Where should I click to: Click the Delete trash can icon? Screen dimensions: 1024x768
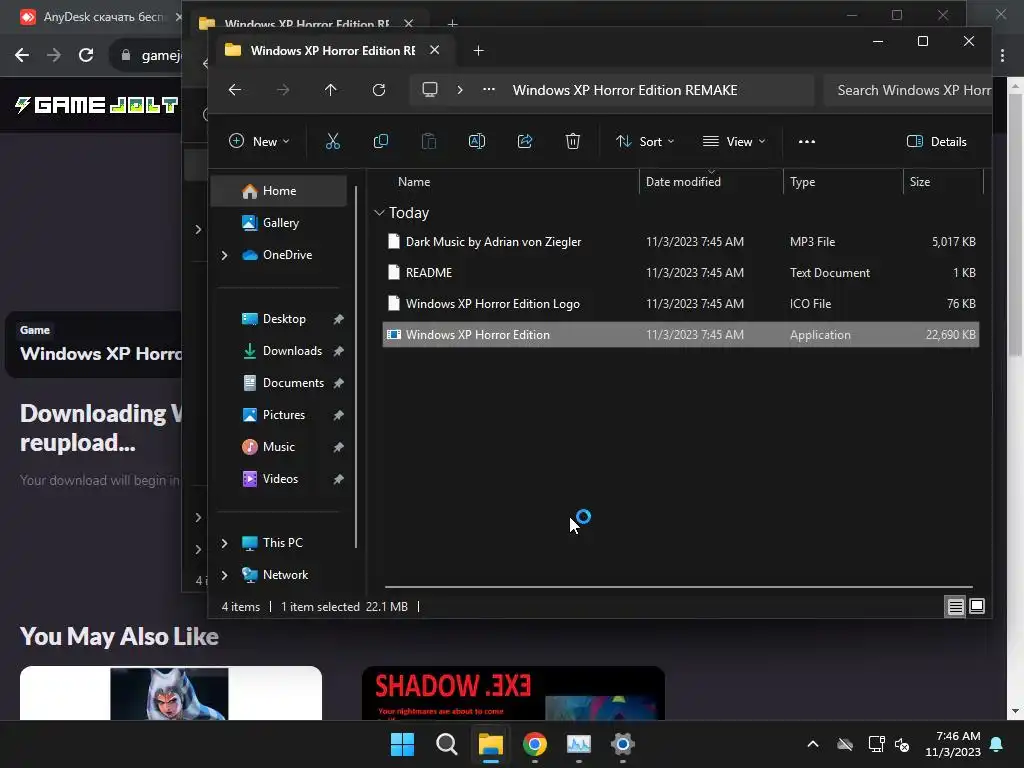(x=573, y=141)
